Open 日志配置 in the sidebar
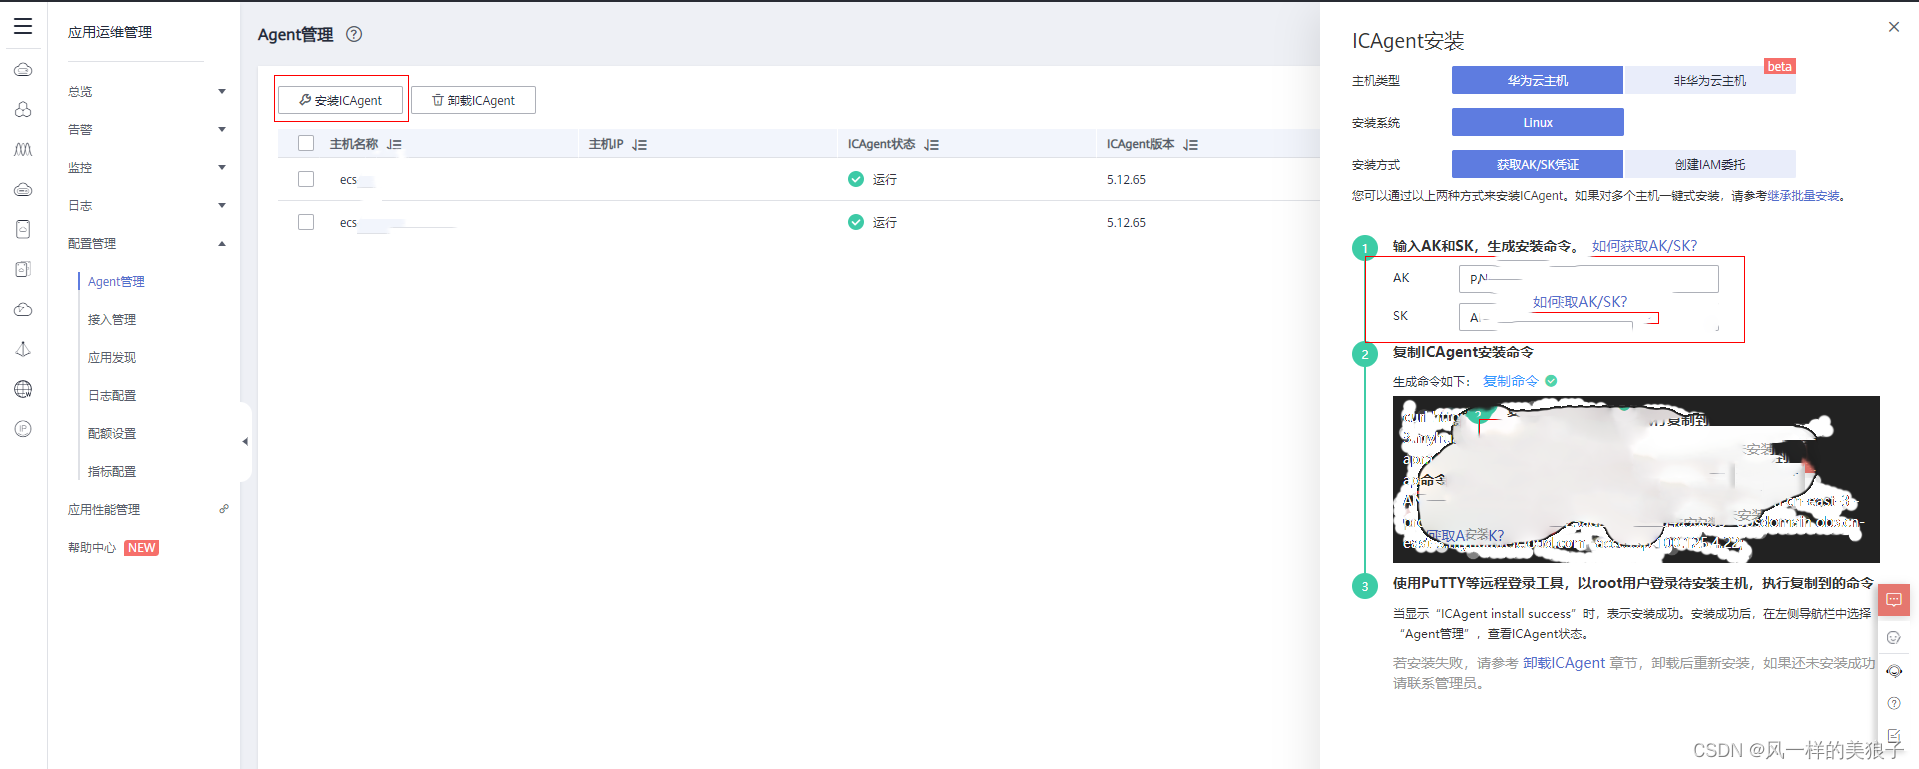1919x769 pixels. (x=112, y=395)
